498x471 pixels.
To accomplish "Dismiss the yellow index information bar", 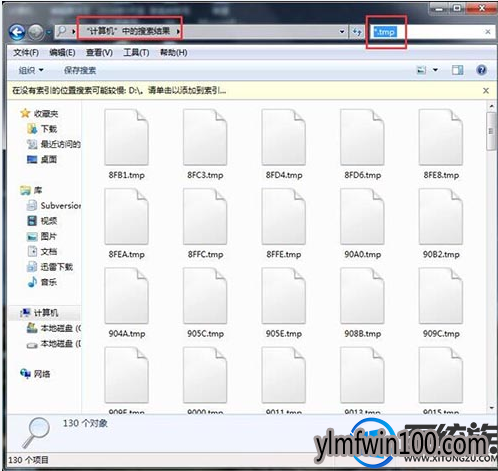I will pos(486,91).
